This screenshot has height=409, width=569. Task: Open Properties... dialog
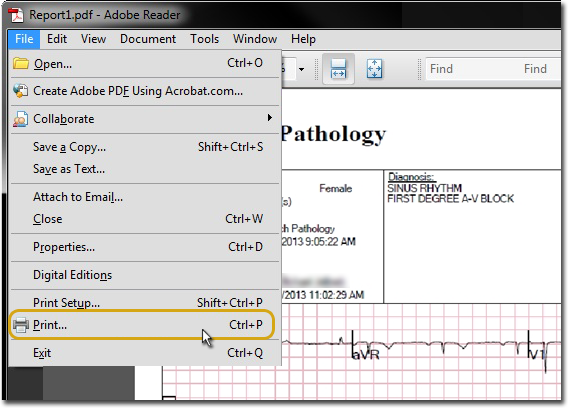pyautogui.click(x=144, y=247)
